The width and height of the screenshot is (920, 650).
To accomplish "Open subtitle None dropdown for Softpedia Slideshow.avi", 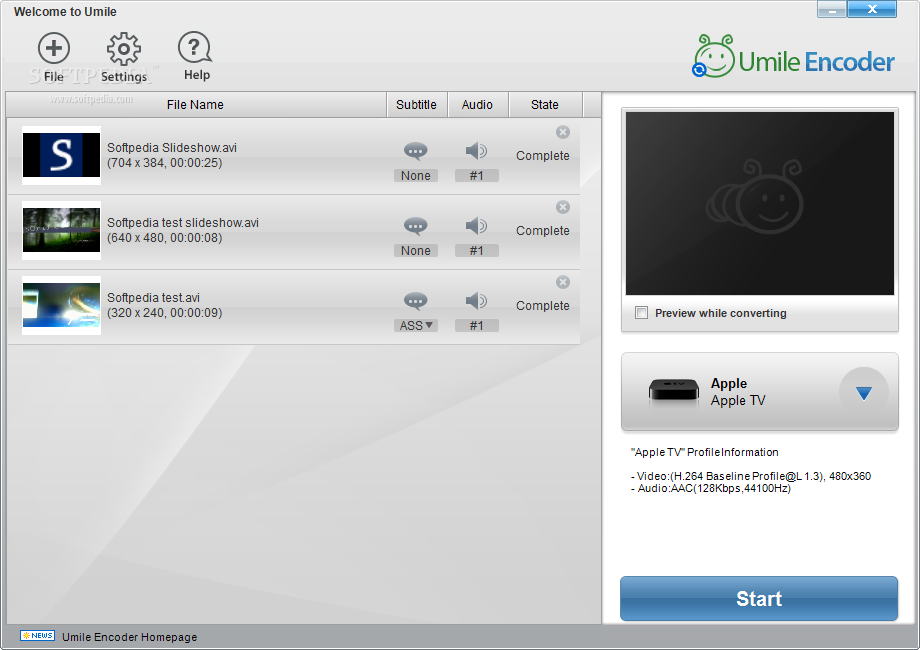I will tap(415, 175).
